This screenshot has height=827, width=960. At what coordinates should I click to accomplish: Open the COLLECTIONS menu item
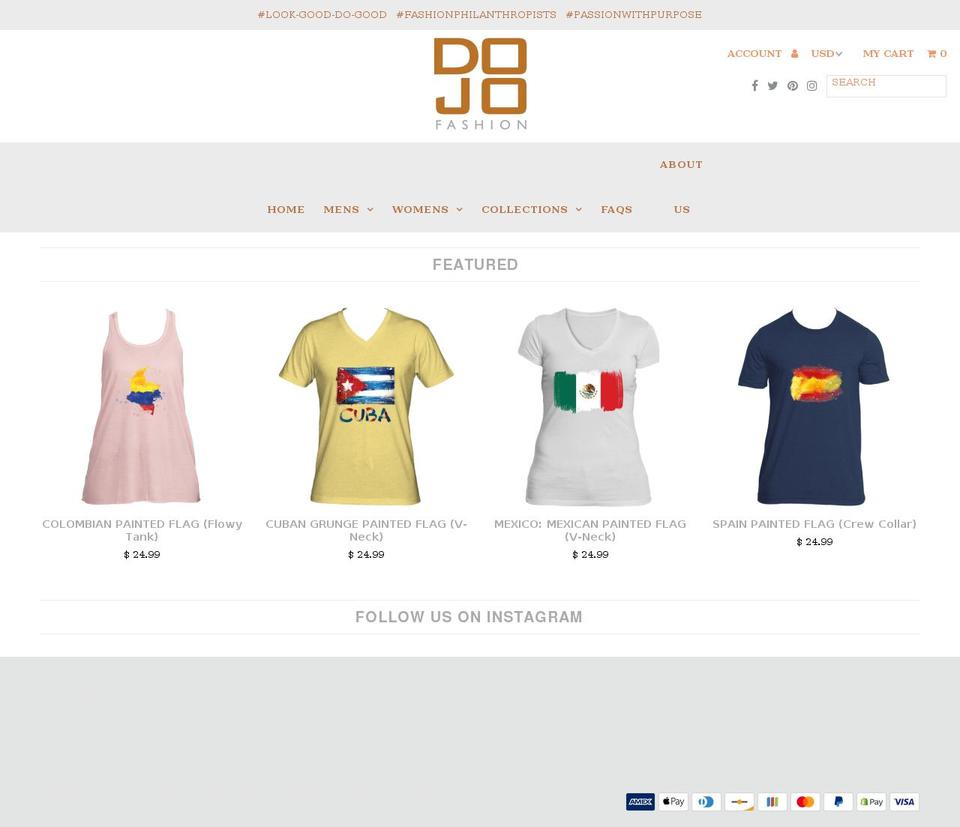click(x=525, y=209)
